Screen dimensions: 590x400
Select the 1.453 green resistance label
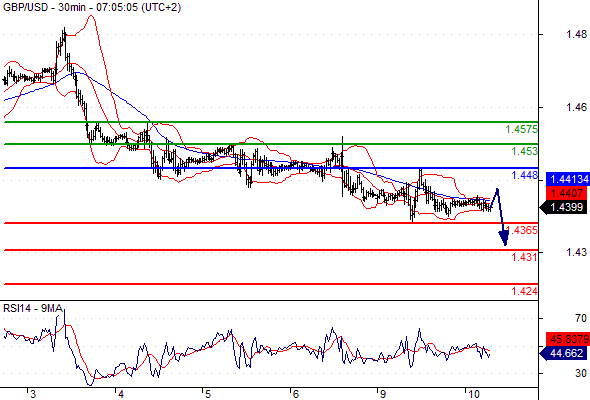point(525,151)
